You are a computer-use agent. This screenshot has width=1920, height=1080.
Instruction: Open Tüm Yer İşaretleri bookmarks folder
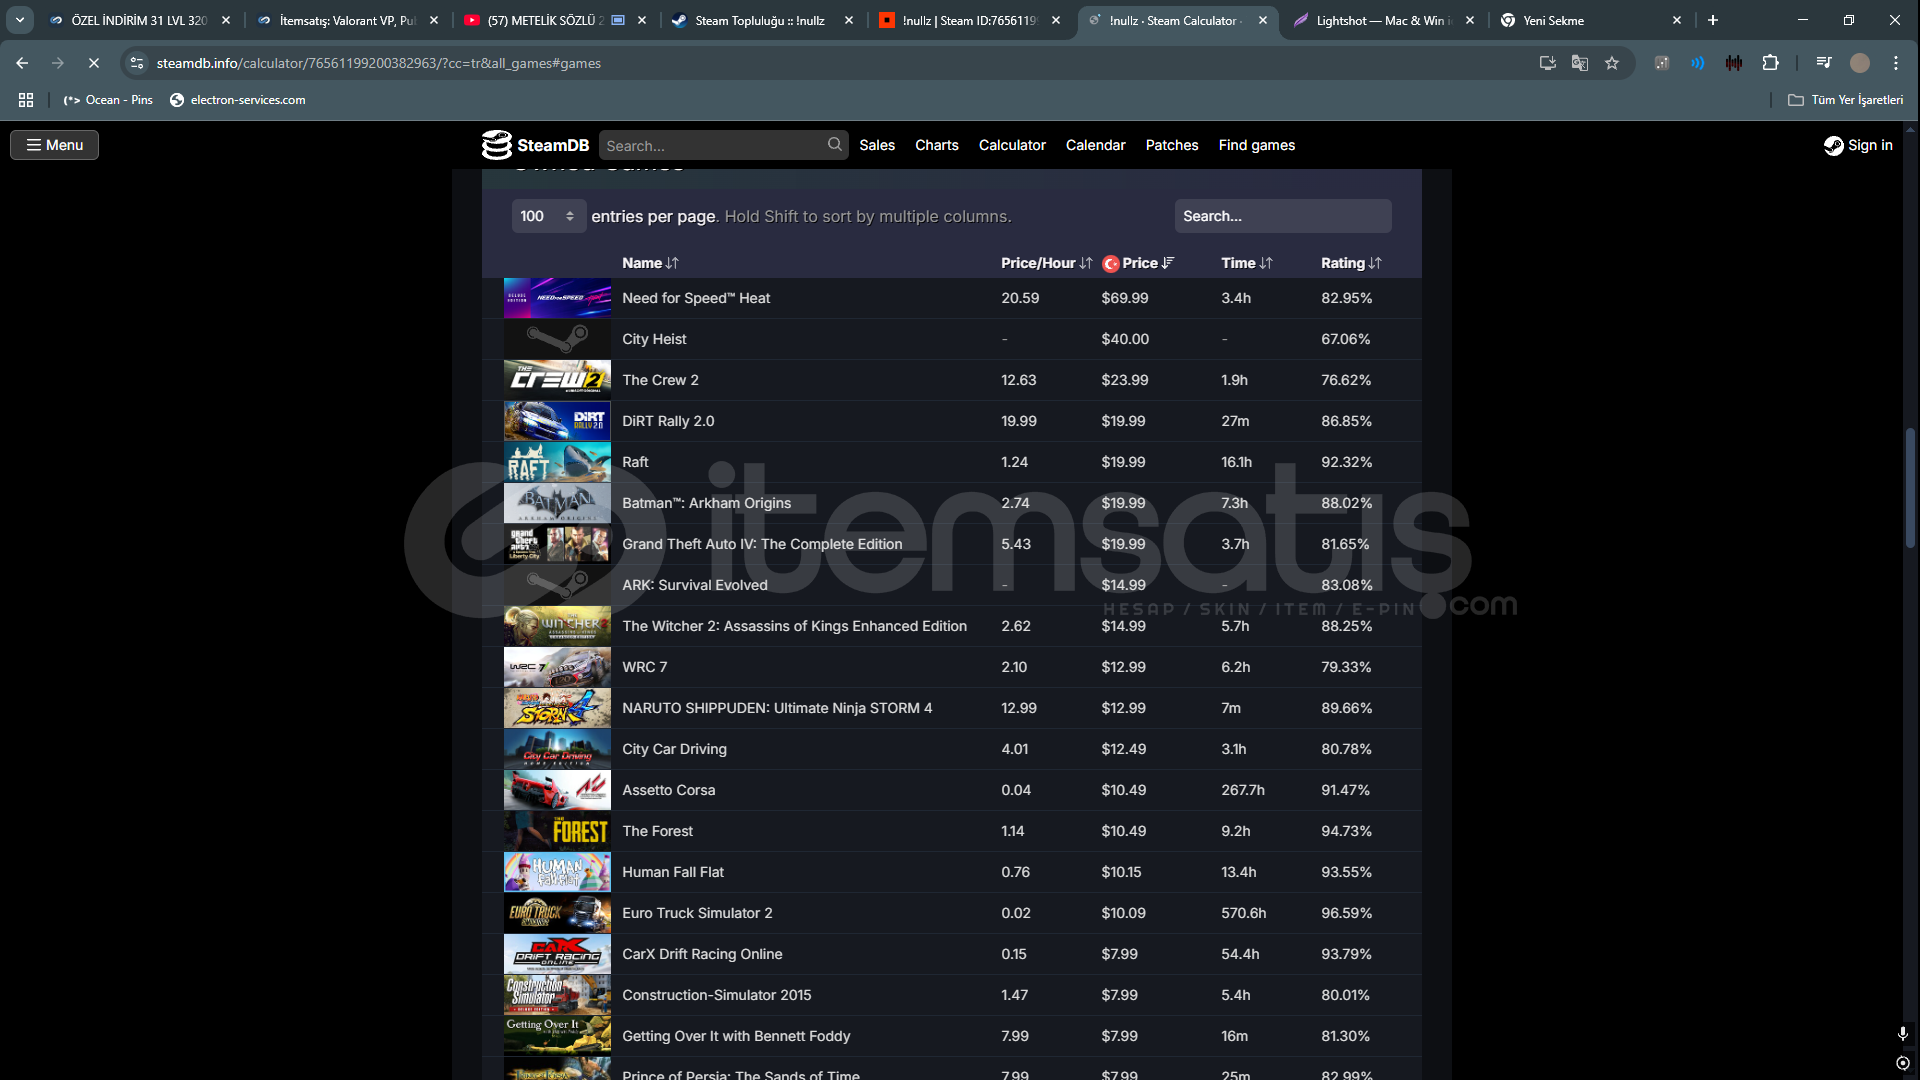pos(1845,100)
